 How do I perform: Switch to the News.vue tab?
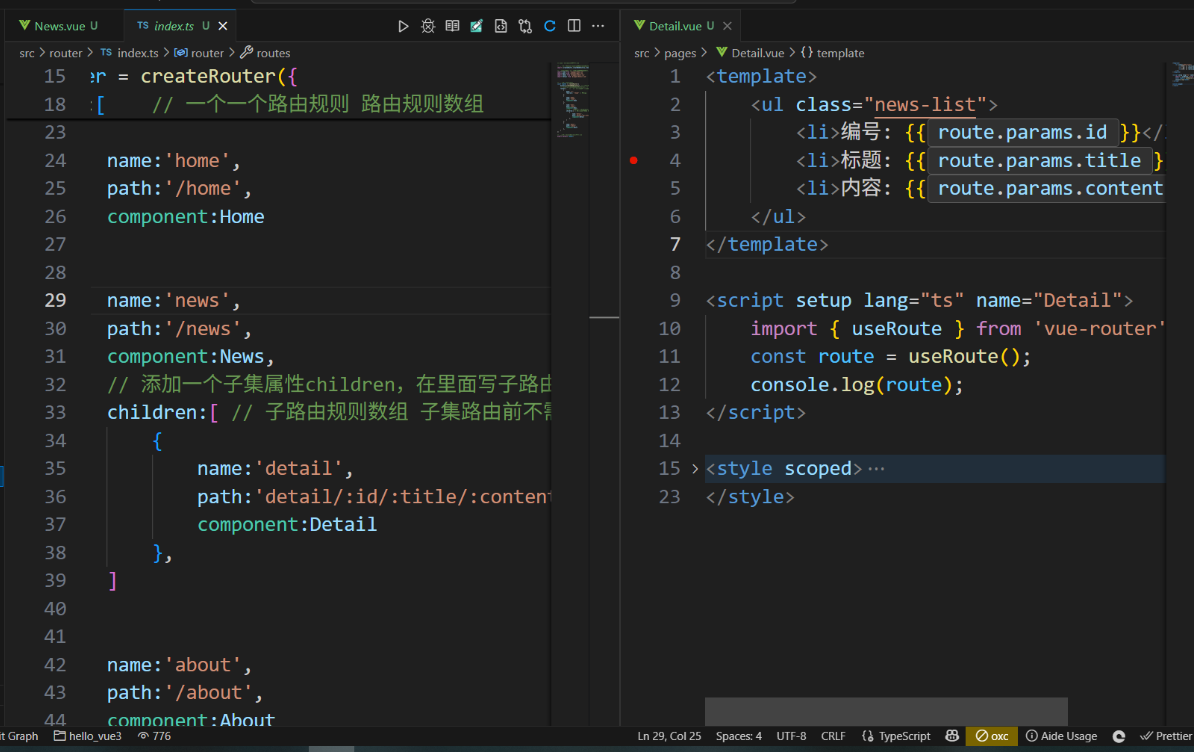(x=59, y=26)
